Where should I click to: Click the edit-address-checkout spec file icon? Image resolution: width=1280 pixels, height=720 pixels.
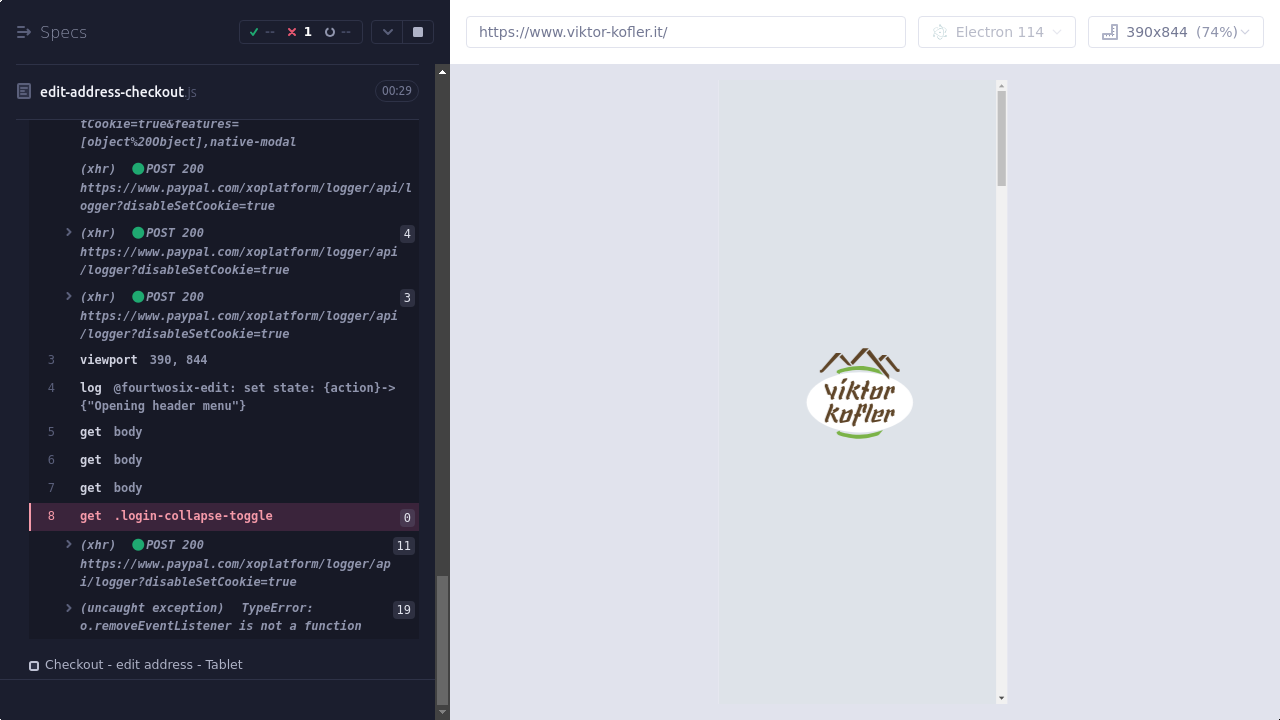tap(24, 92)
